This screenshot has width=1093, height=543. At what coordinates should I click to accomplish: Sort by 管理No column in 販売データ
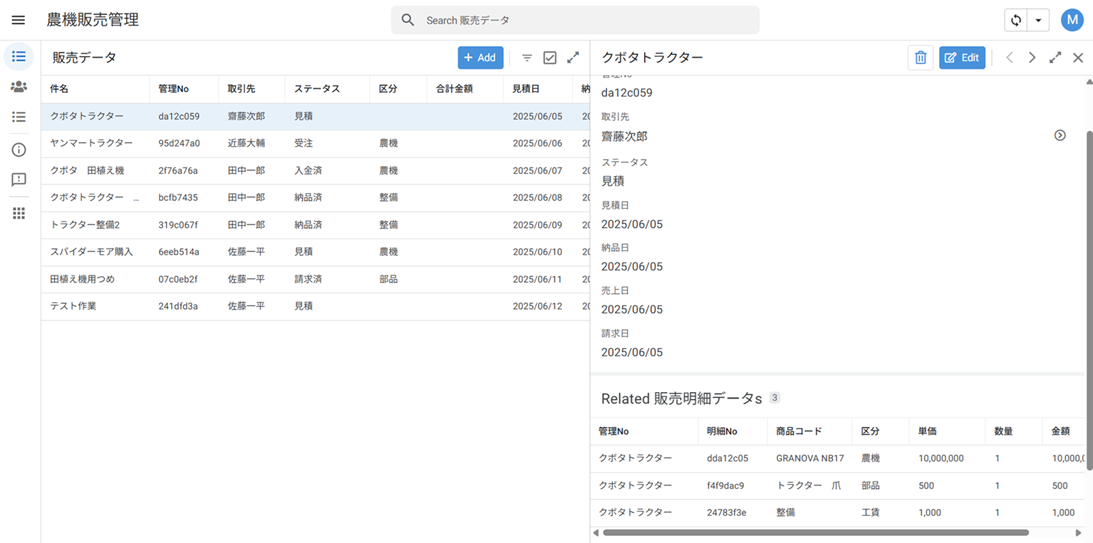[x=174, y=89]
